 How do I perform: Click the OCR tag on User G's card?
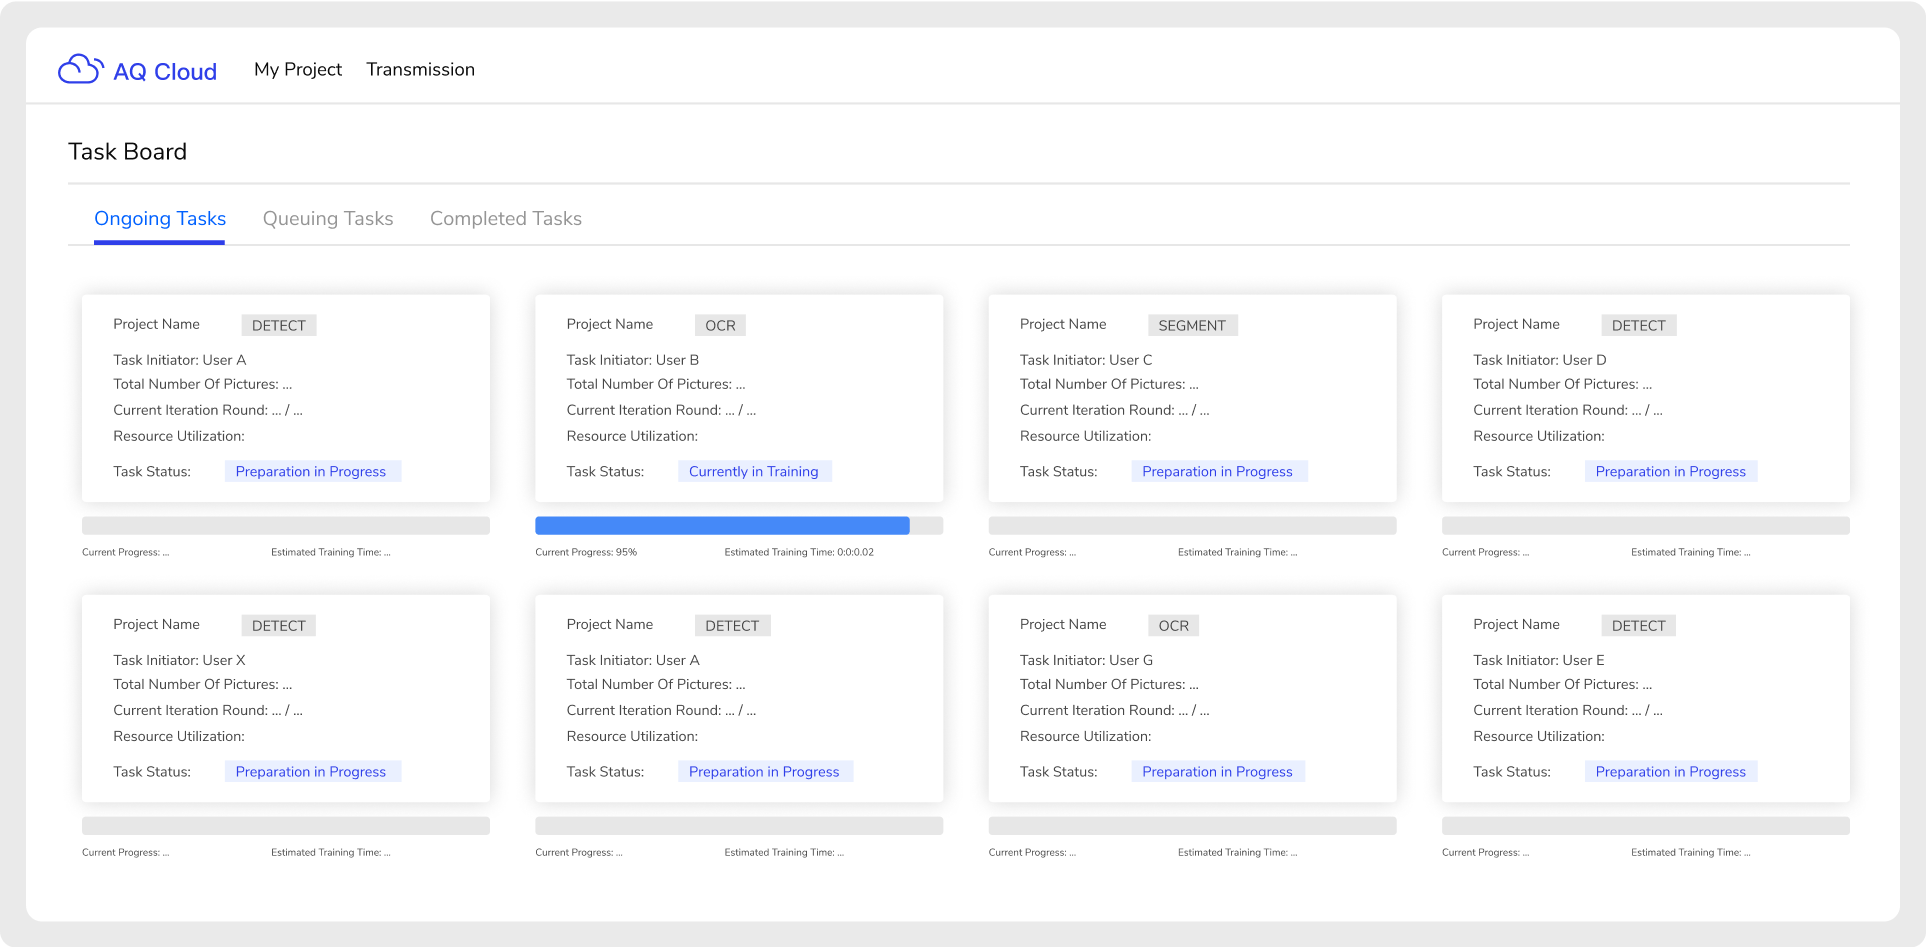tap(1173, 626)
